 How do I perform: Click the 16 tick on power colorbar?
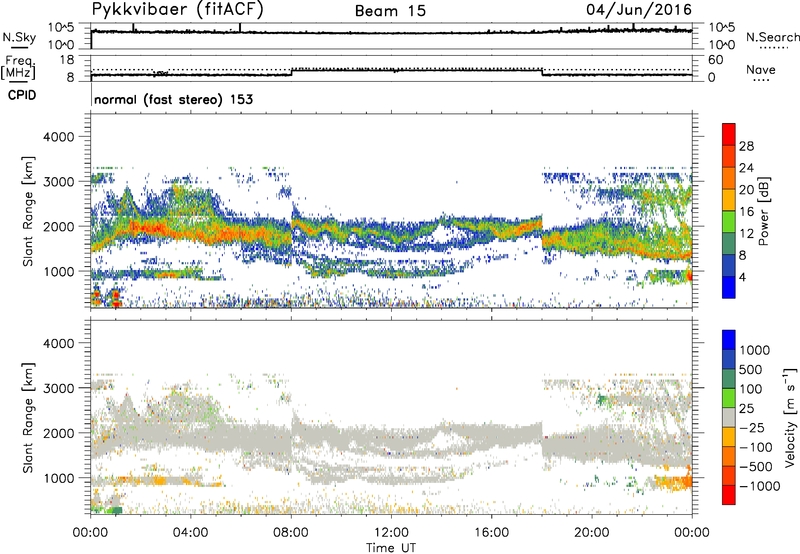point(746,212)
